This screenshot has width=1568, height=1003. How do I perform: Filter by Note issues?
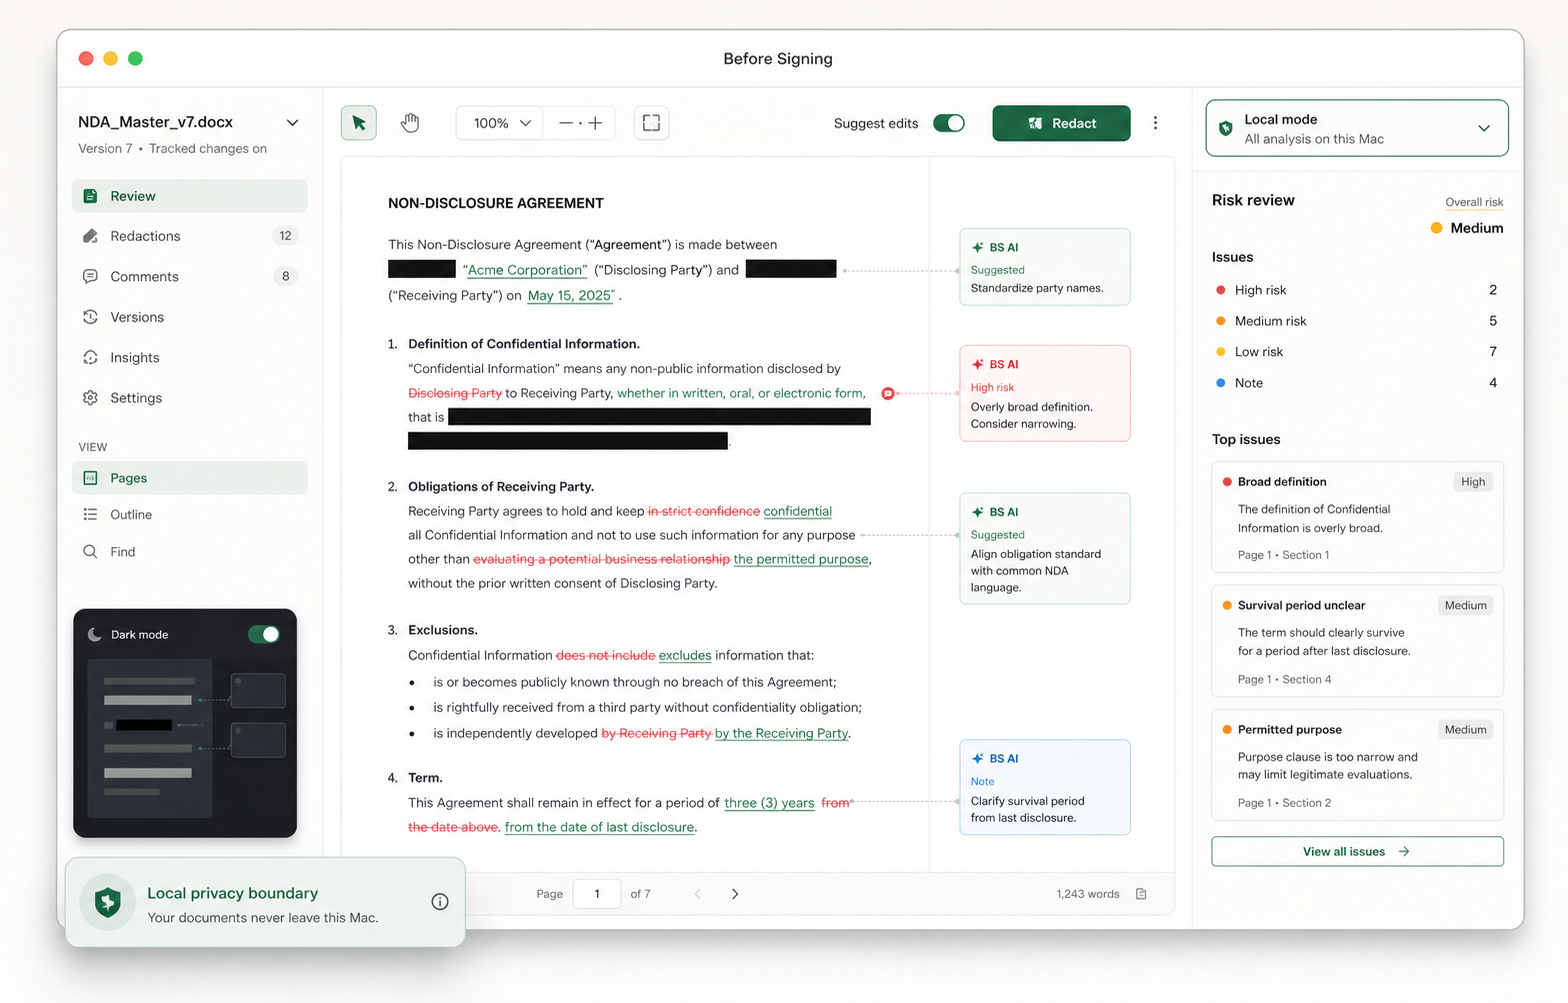coord(1357,383)
